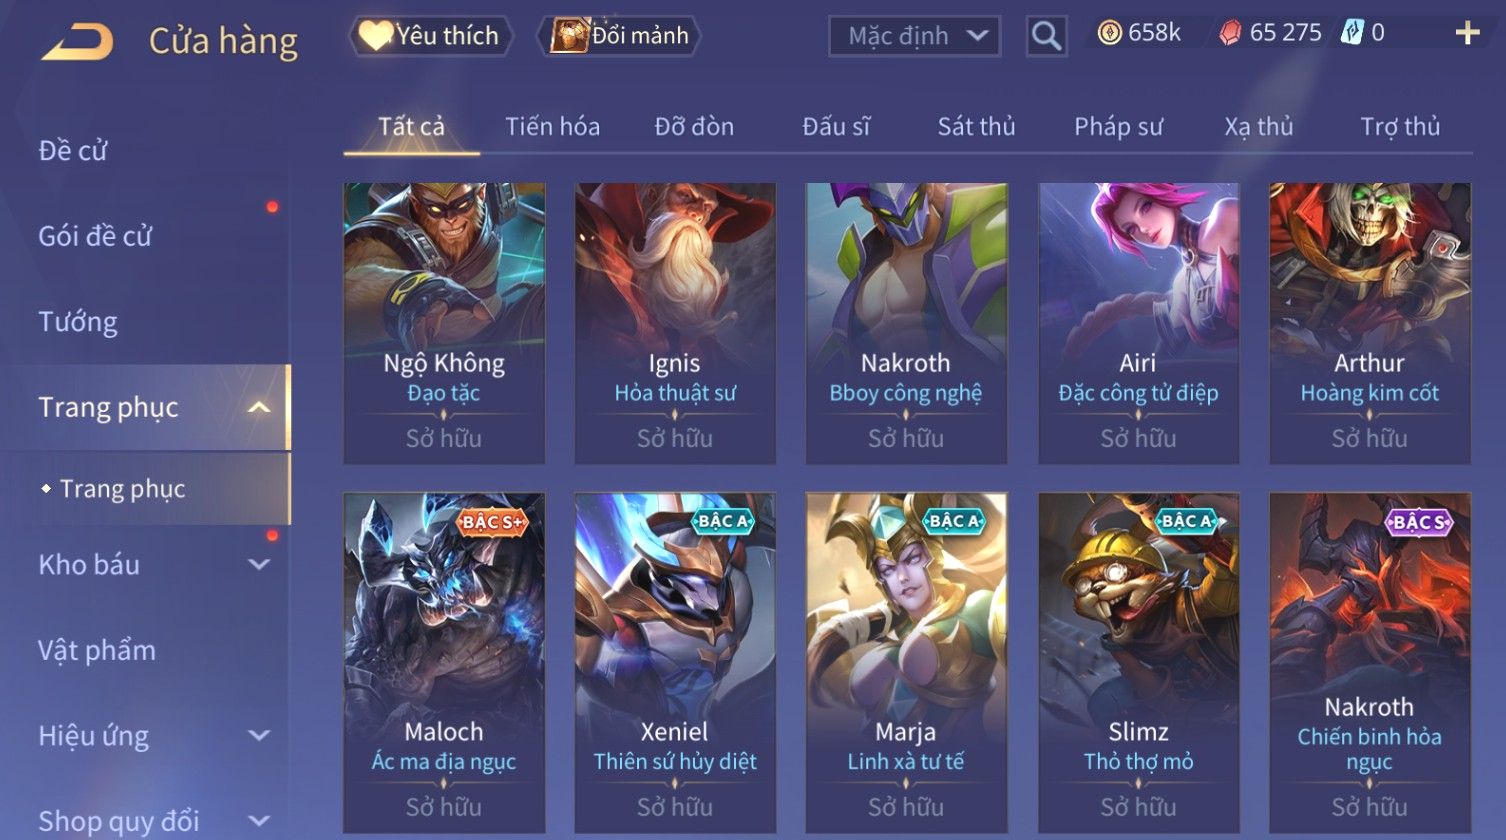Select the Maloch Ác ma địa ngục skin card
Image resolution: width=1506 pixels, height=840 pixels.
[x=444, y=663]
